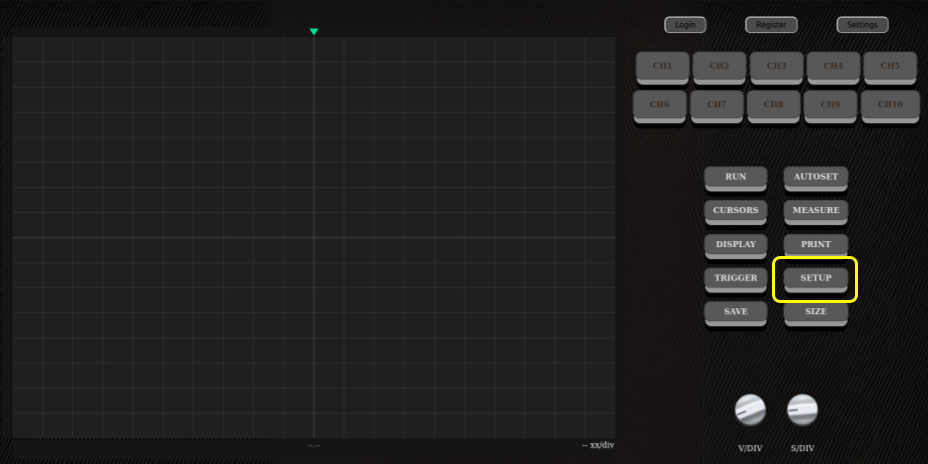
Task: Toggle channel CH4
Action: (x=833, y=67)
